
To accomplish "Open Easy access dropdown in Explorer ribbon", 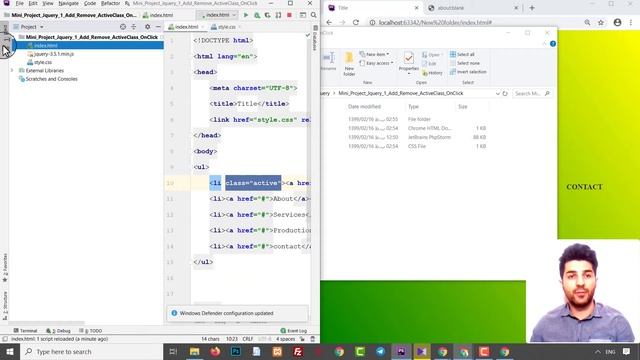I will tap(376, 63).
